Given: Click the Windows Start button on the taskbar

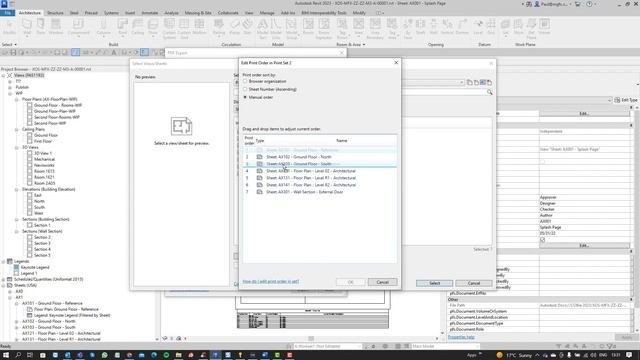Looking at the screenshot, I should tap(6, 355).
